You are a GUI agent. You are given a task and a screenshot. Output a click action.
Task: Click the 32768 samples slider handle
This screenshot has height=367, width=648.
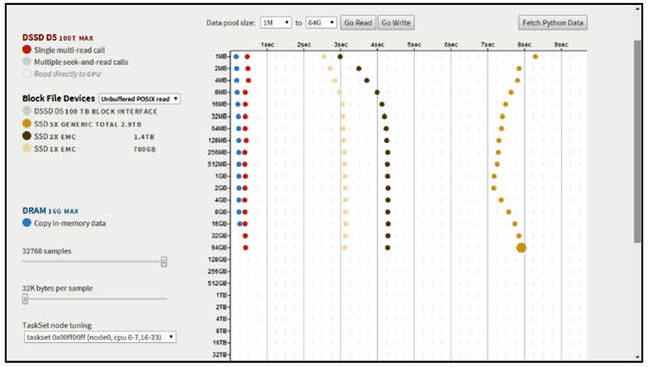click(x=164, y=262)
